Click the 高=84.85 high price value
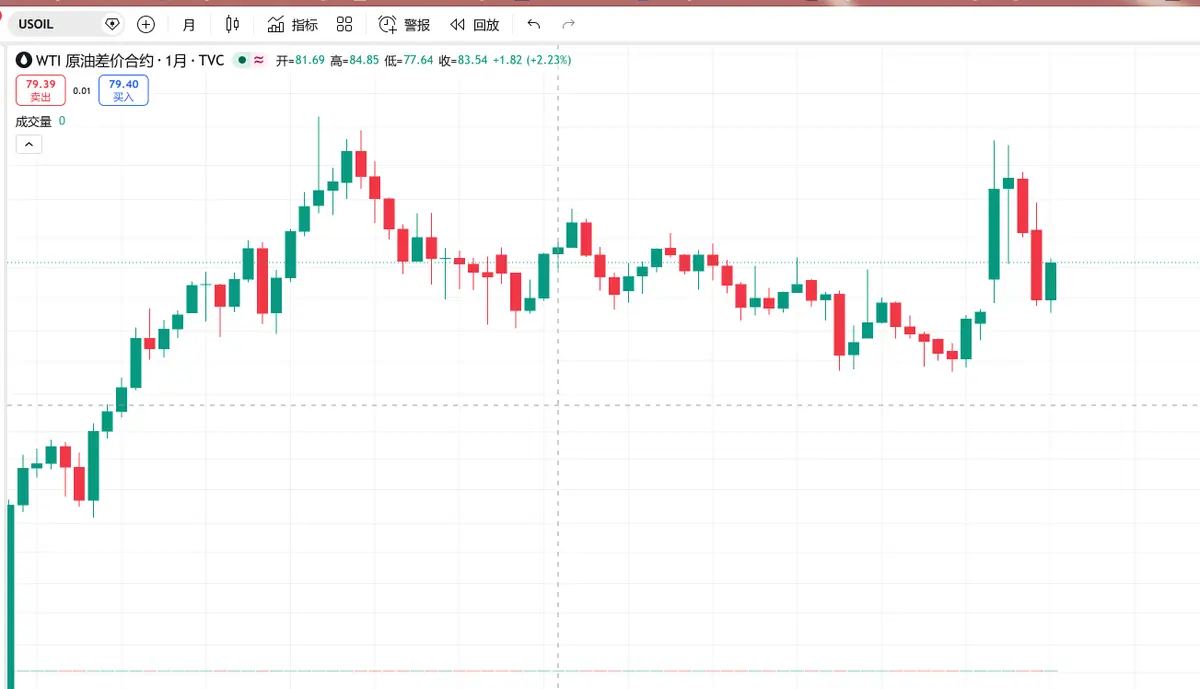 pos(354,60)
